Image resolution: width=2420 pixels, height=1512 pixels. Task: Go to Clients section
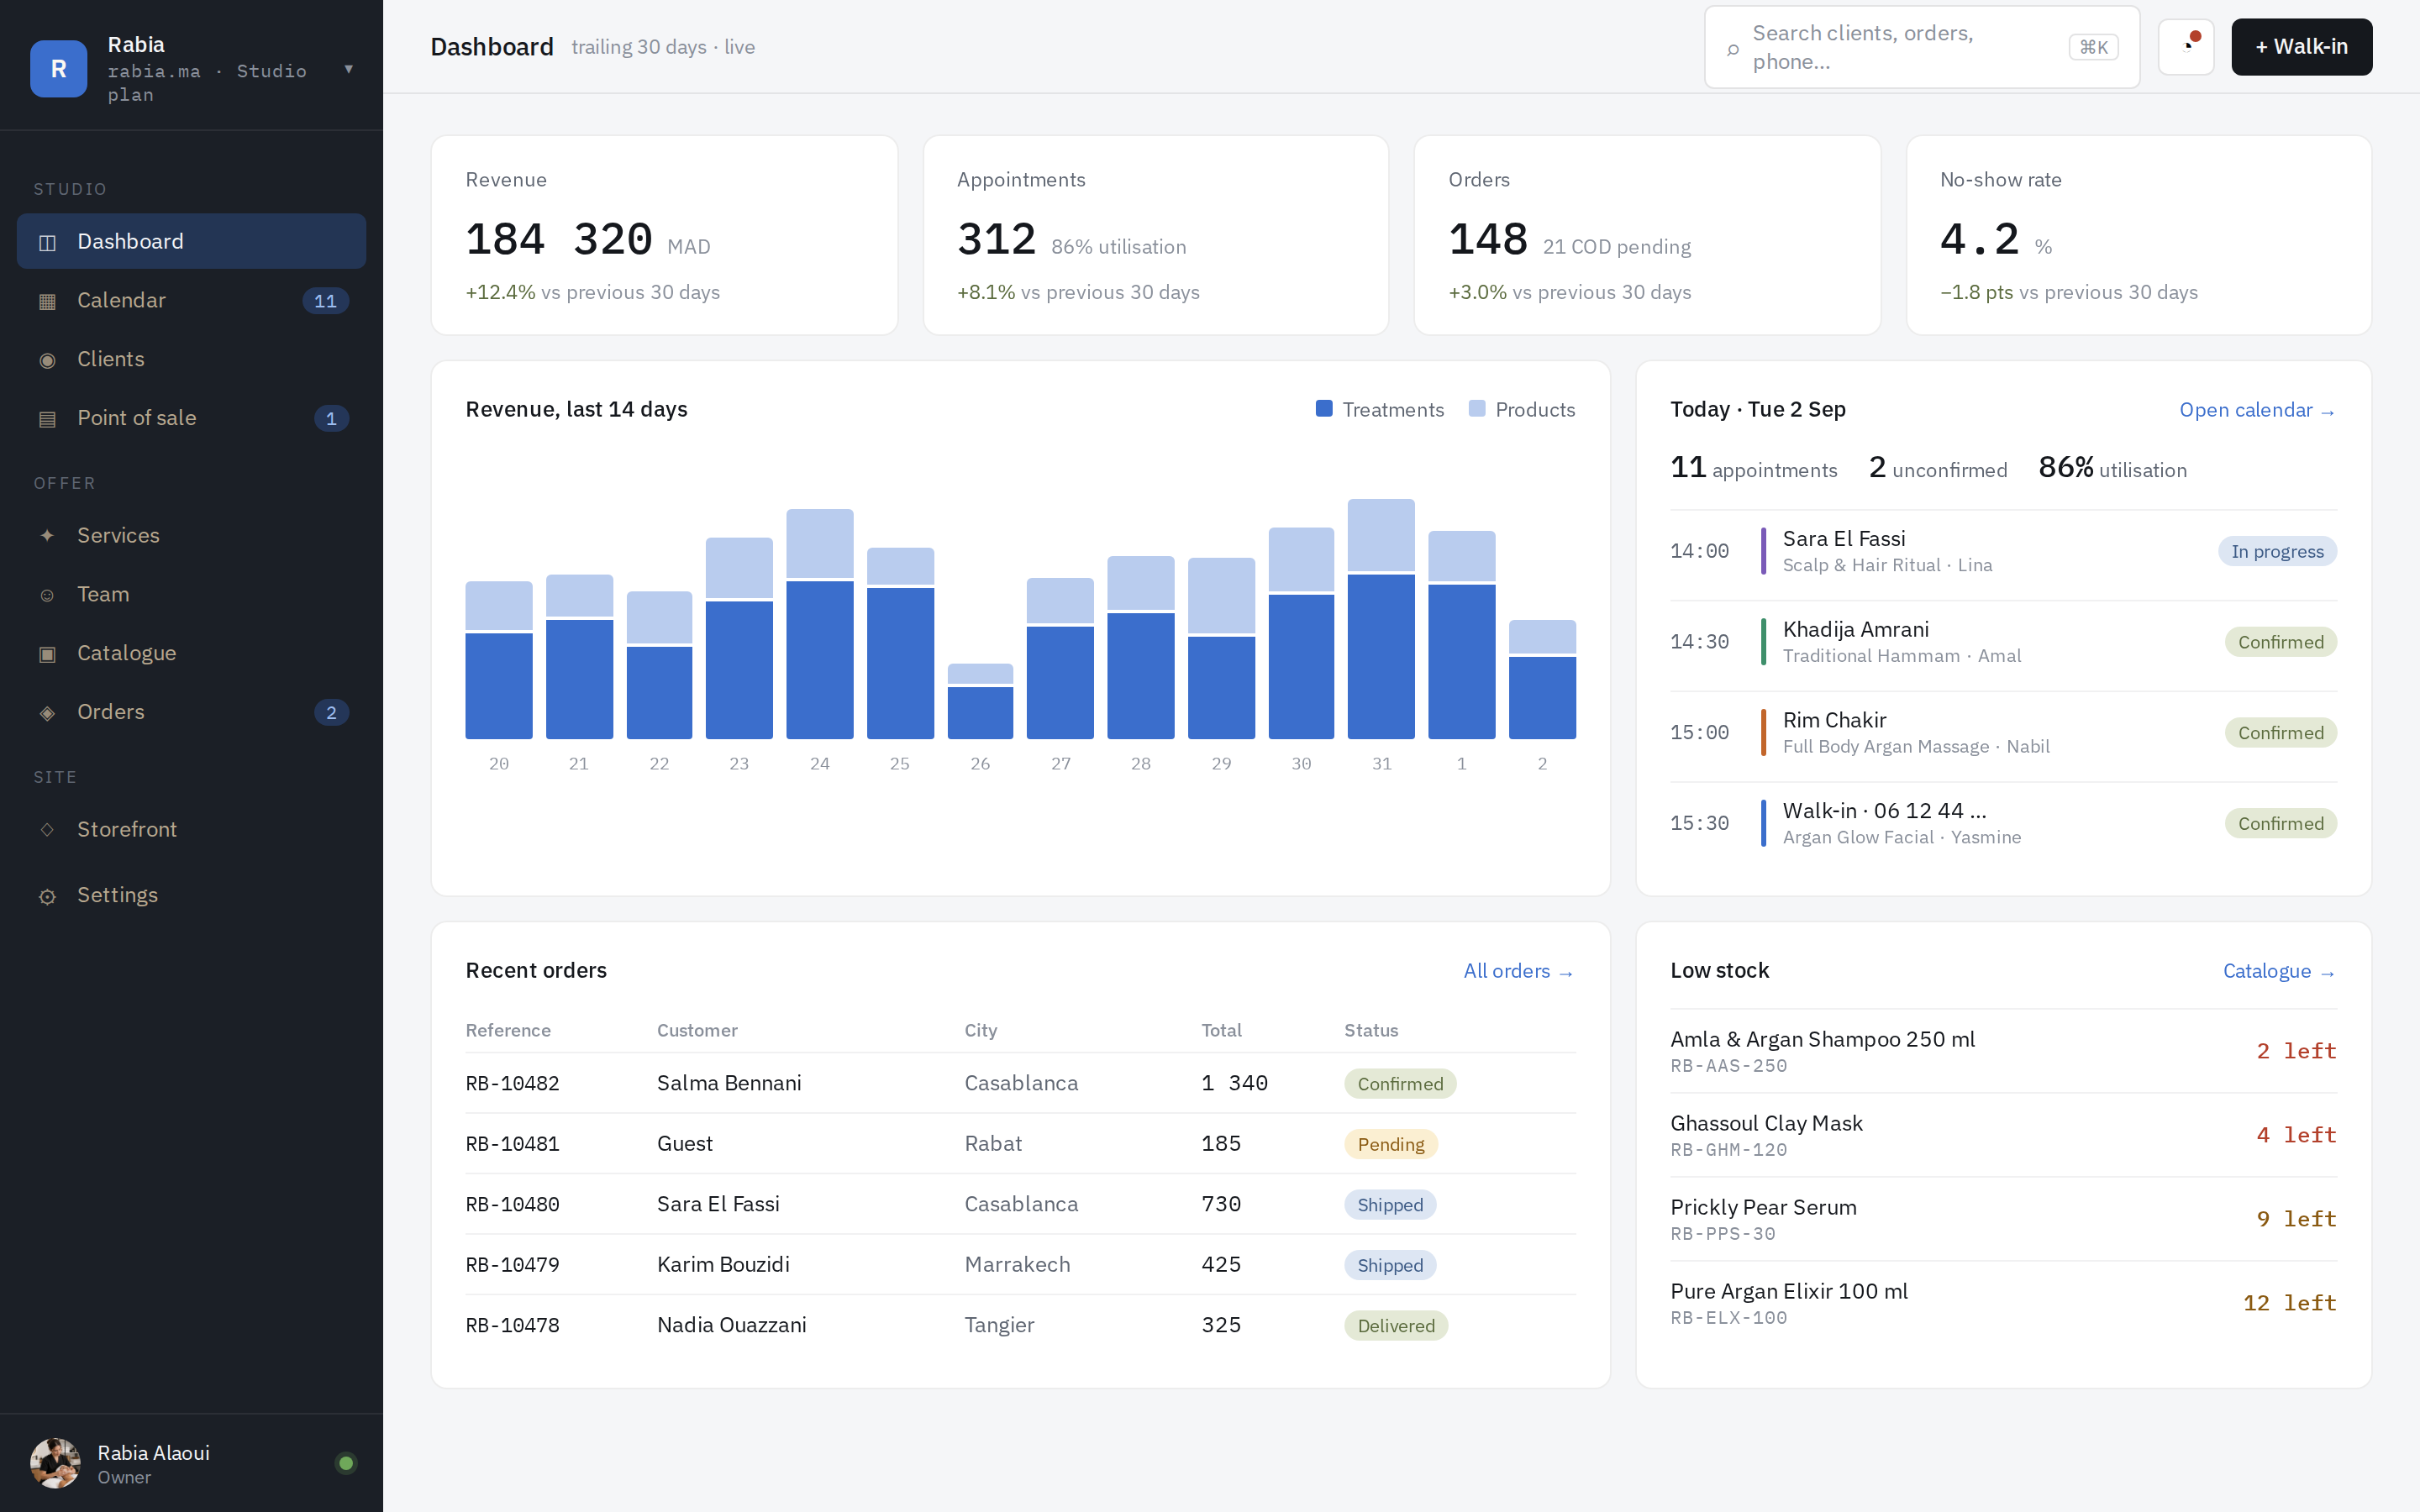pyautogui.click(x=191, y=360)
